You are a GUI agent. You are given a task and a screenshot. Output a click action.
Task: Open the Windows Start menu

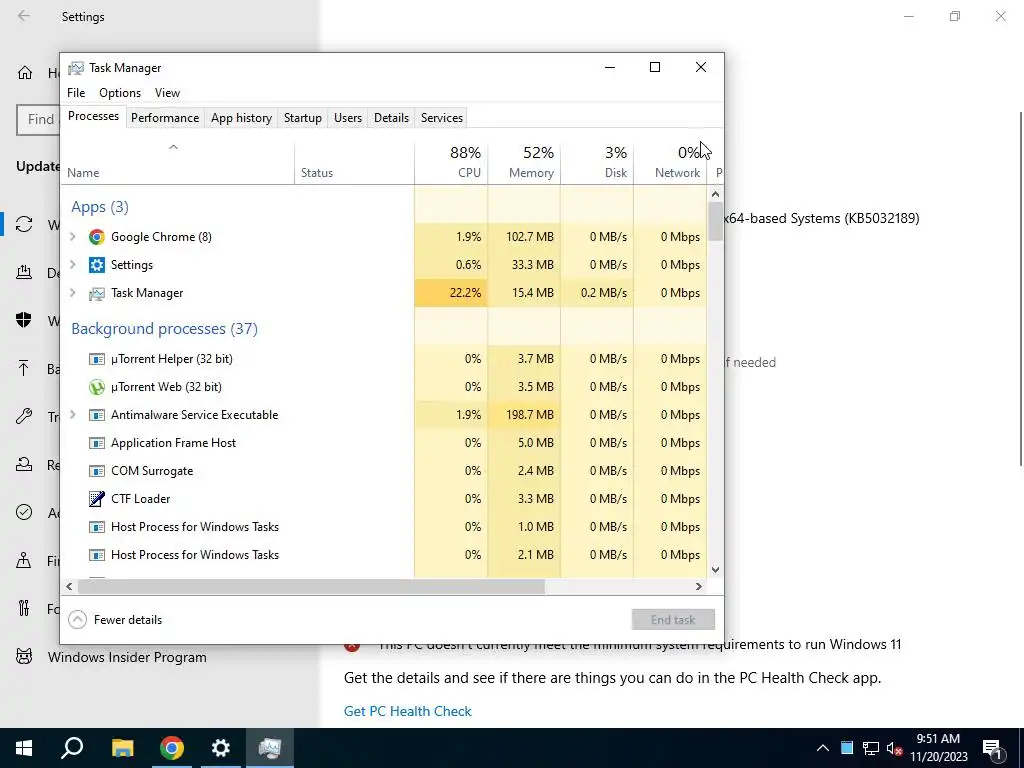pos(24,748)
